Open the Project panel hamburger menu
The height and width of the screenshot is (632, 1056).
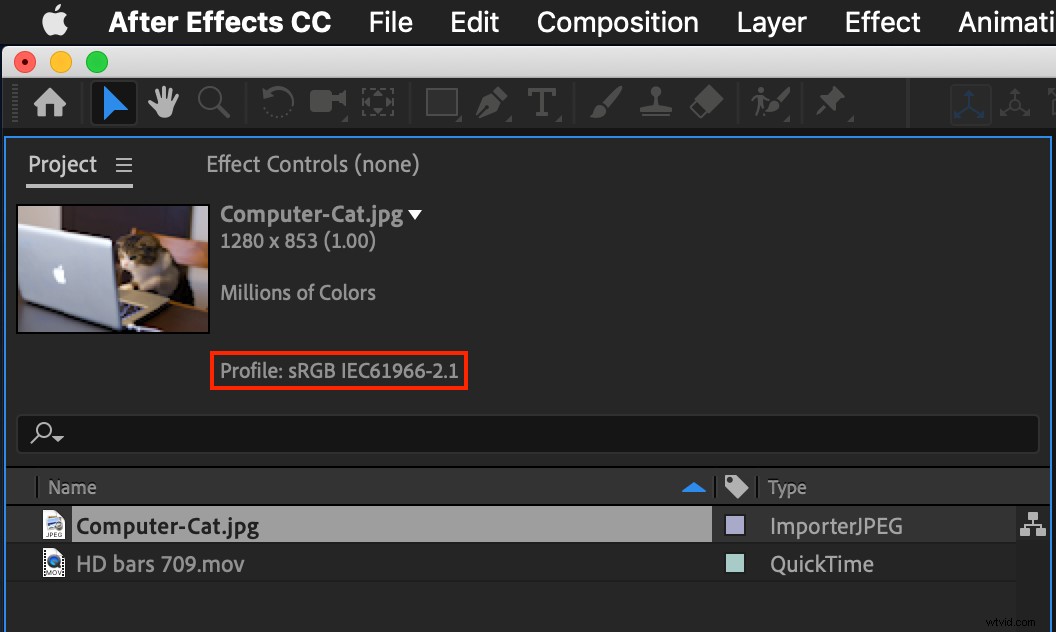coord(124,165)
